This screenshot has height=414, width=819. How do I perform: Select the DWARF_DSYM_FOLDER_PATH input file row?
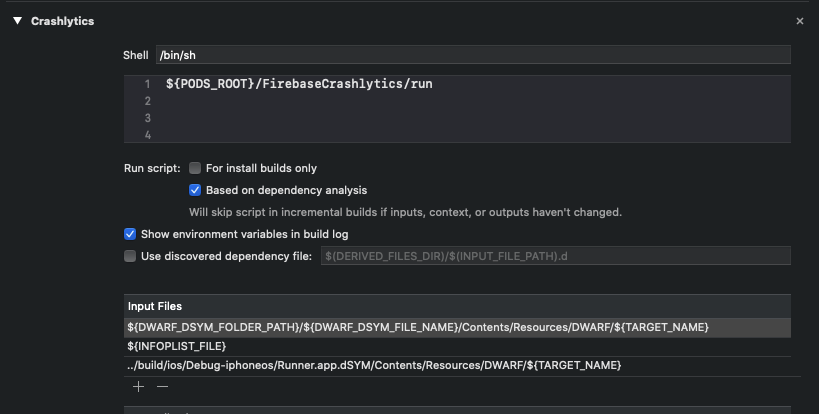tap(457, 327)
